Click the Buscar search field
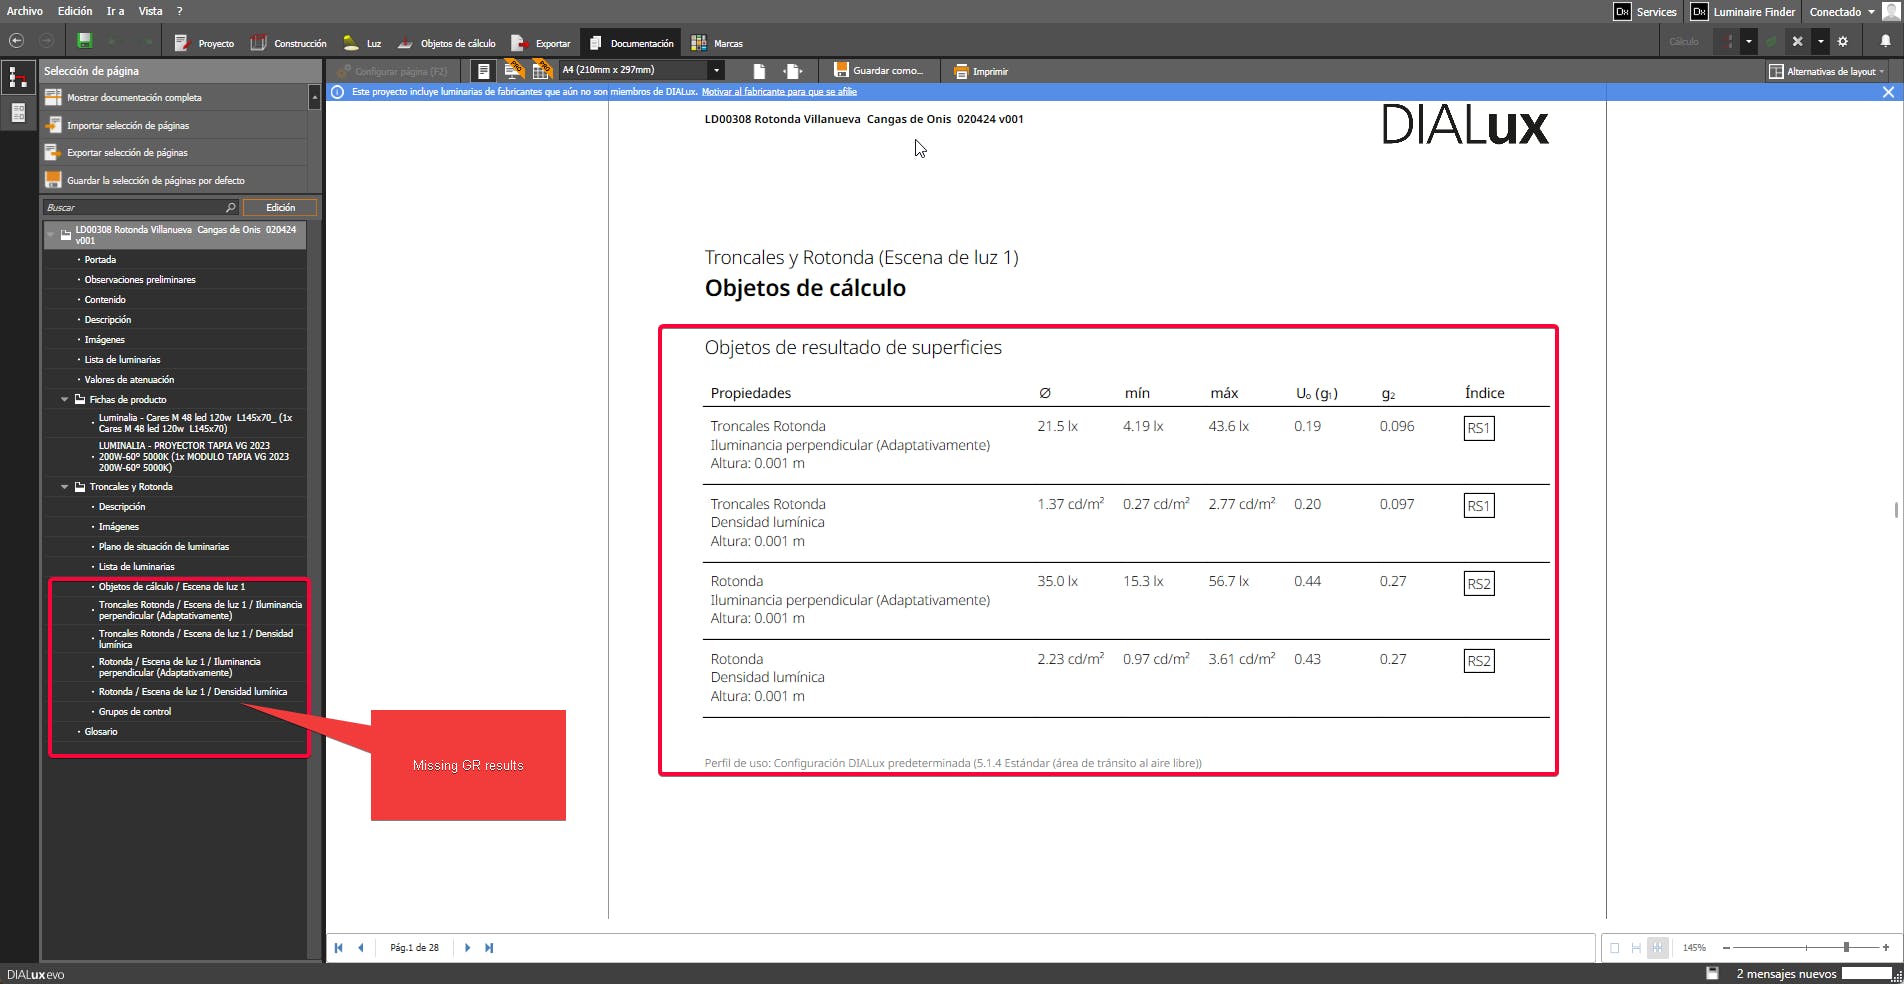 (134, 207)
